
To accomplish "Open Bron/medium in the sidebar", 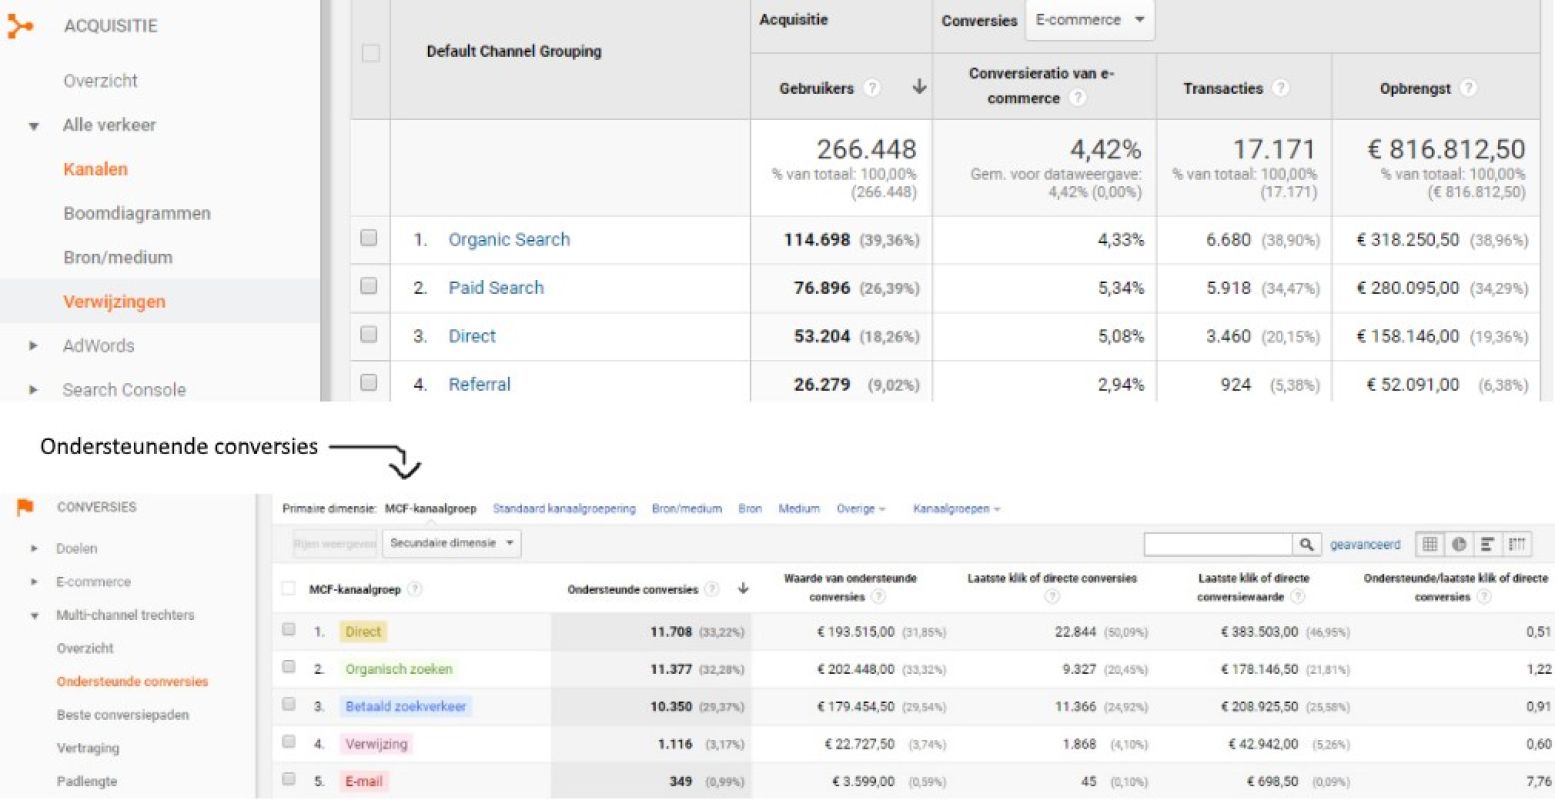I will [x=118, y=257].
